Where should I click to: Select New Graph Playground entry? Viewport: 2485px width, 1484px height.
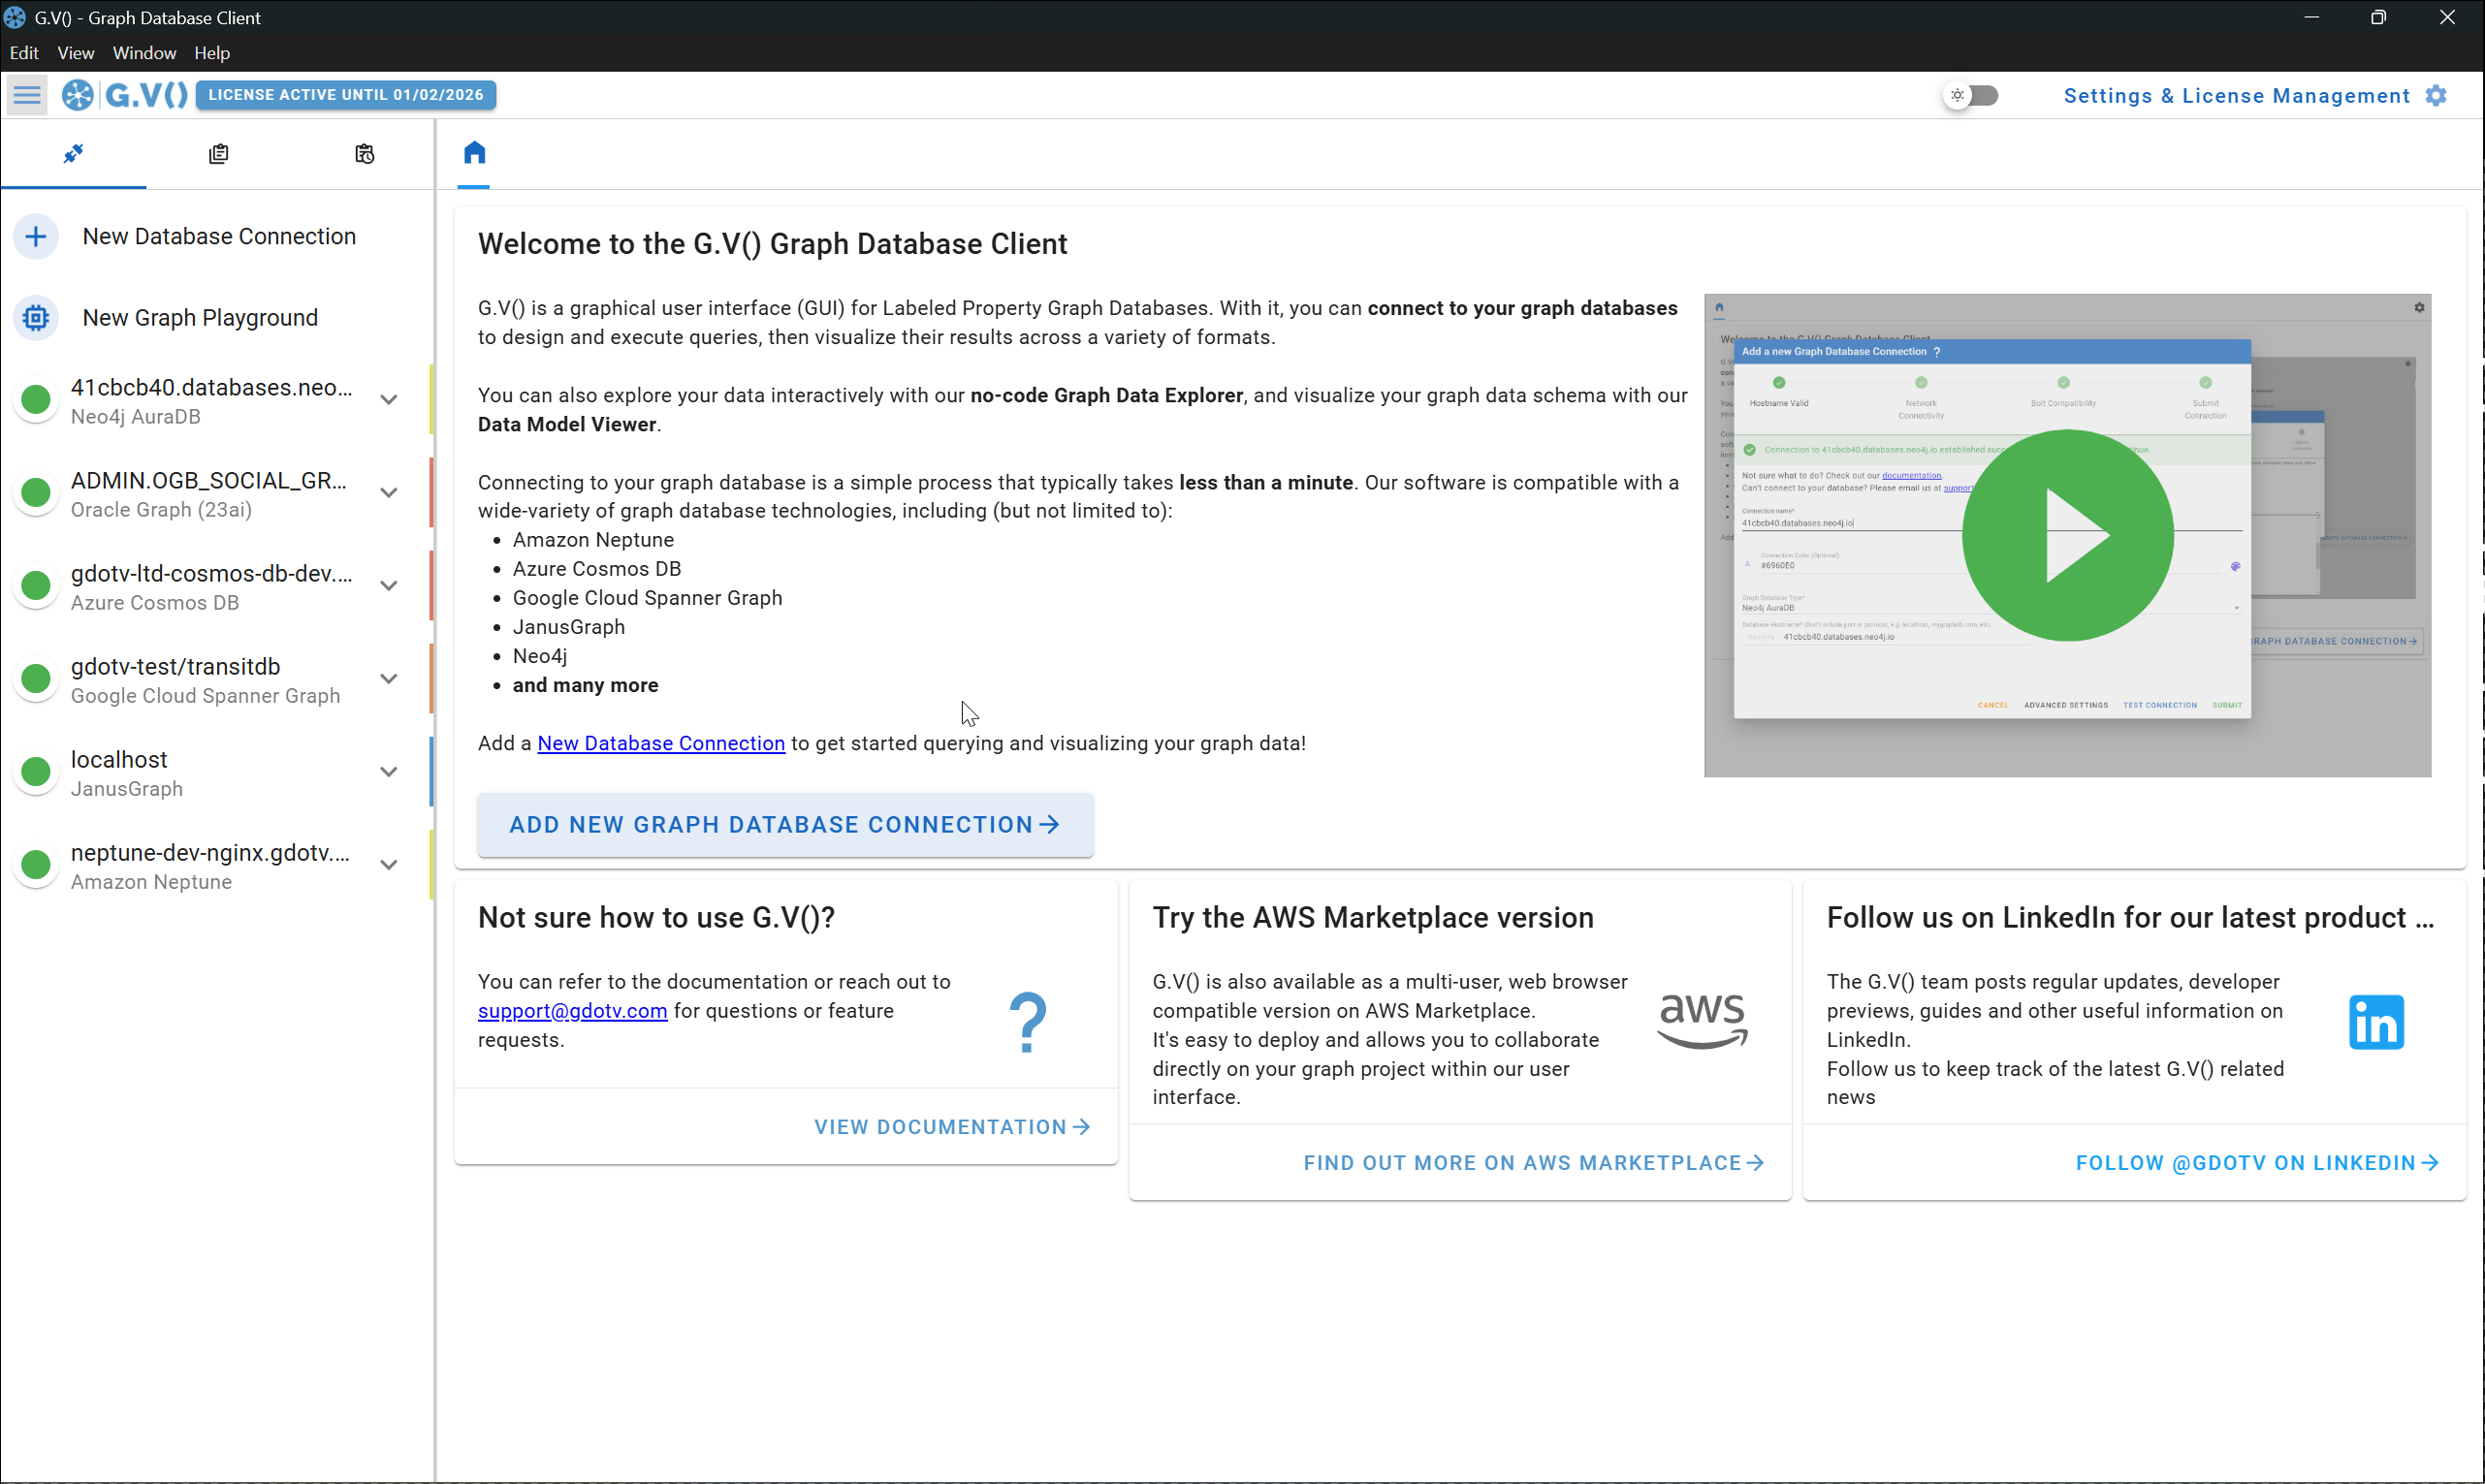tap(217, 318)
